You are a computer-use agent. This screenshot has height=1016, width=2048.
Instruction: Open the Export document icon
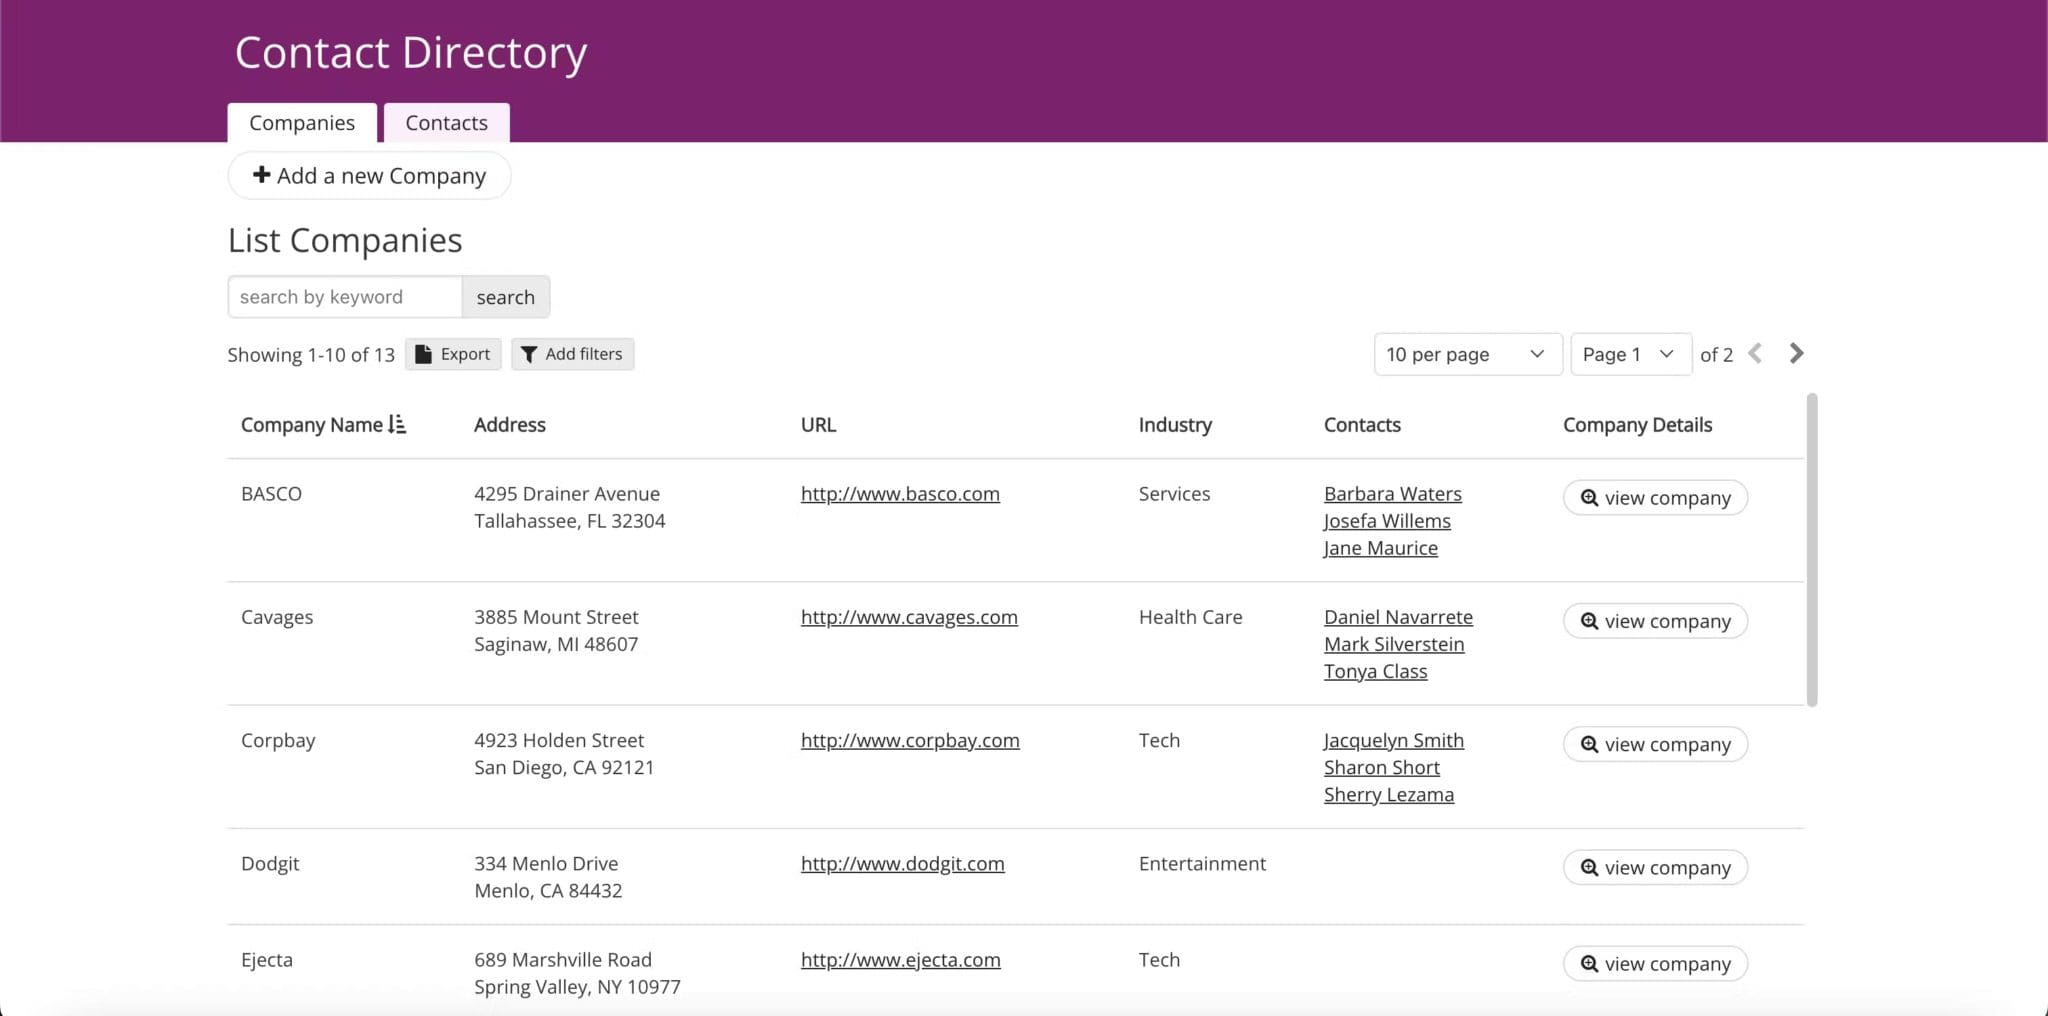[x=424, y=354]
